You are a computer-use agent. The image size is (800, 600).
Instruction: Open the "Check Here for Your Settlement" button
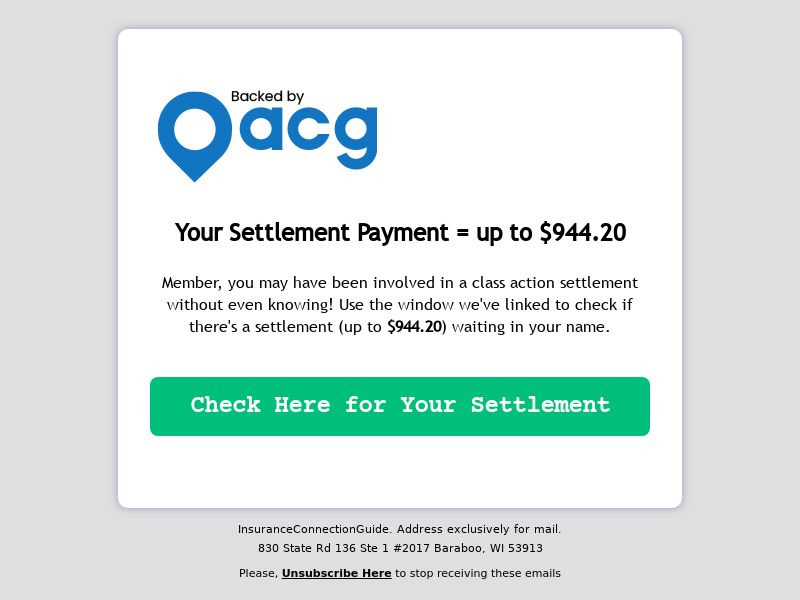(x=400, y=407)
